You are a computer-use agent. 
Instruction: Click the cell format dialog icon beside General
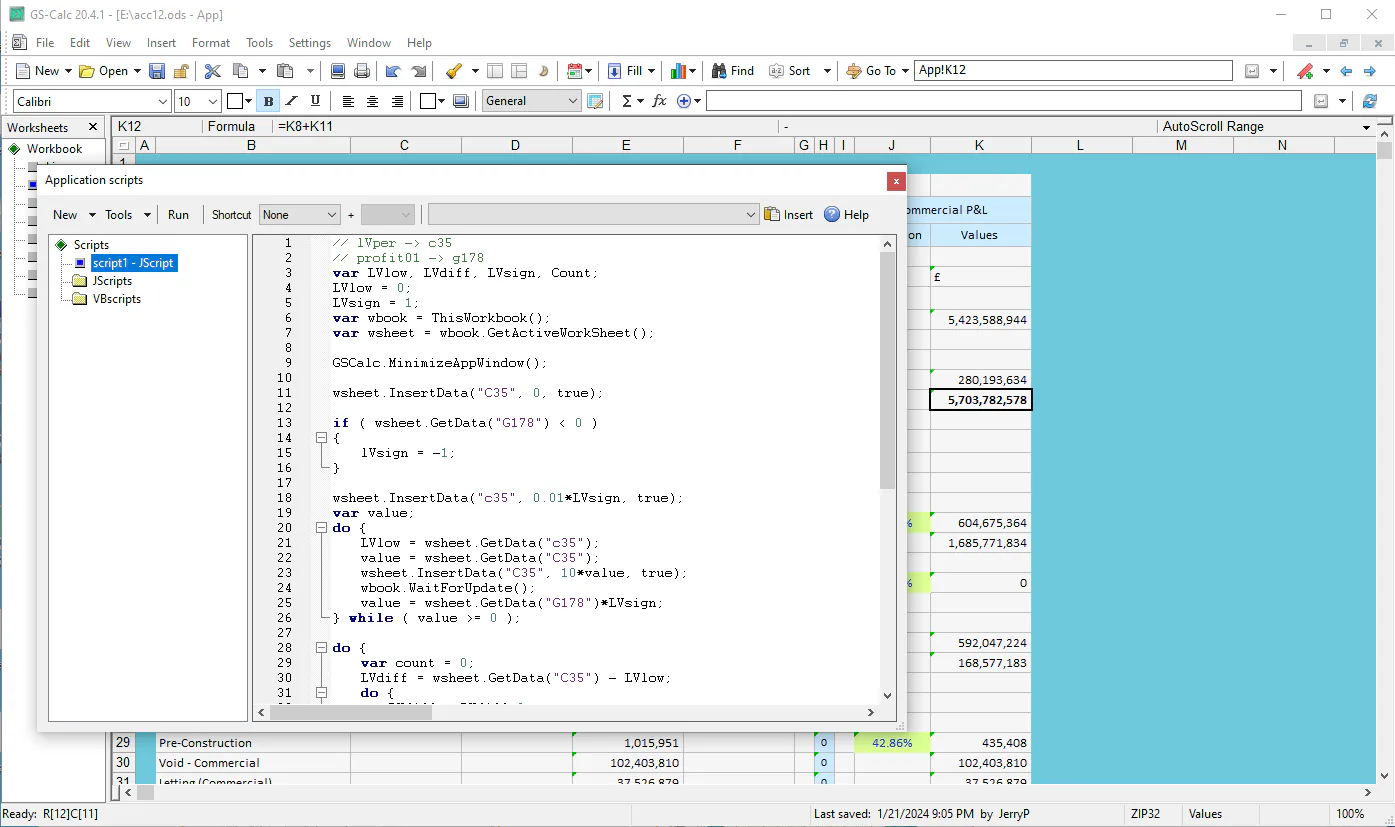pos(595,101)
